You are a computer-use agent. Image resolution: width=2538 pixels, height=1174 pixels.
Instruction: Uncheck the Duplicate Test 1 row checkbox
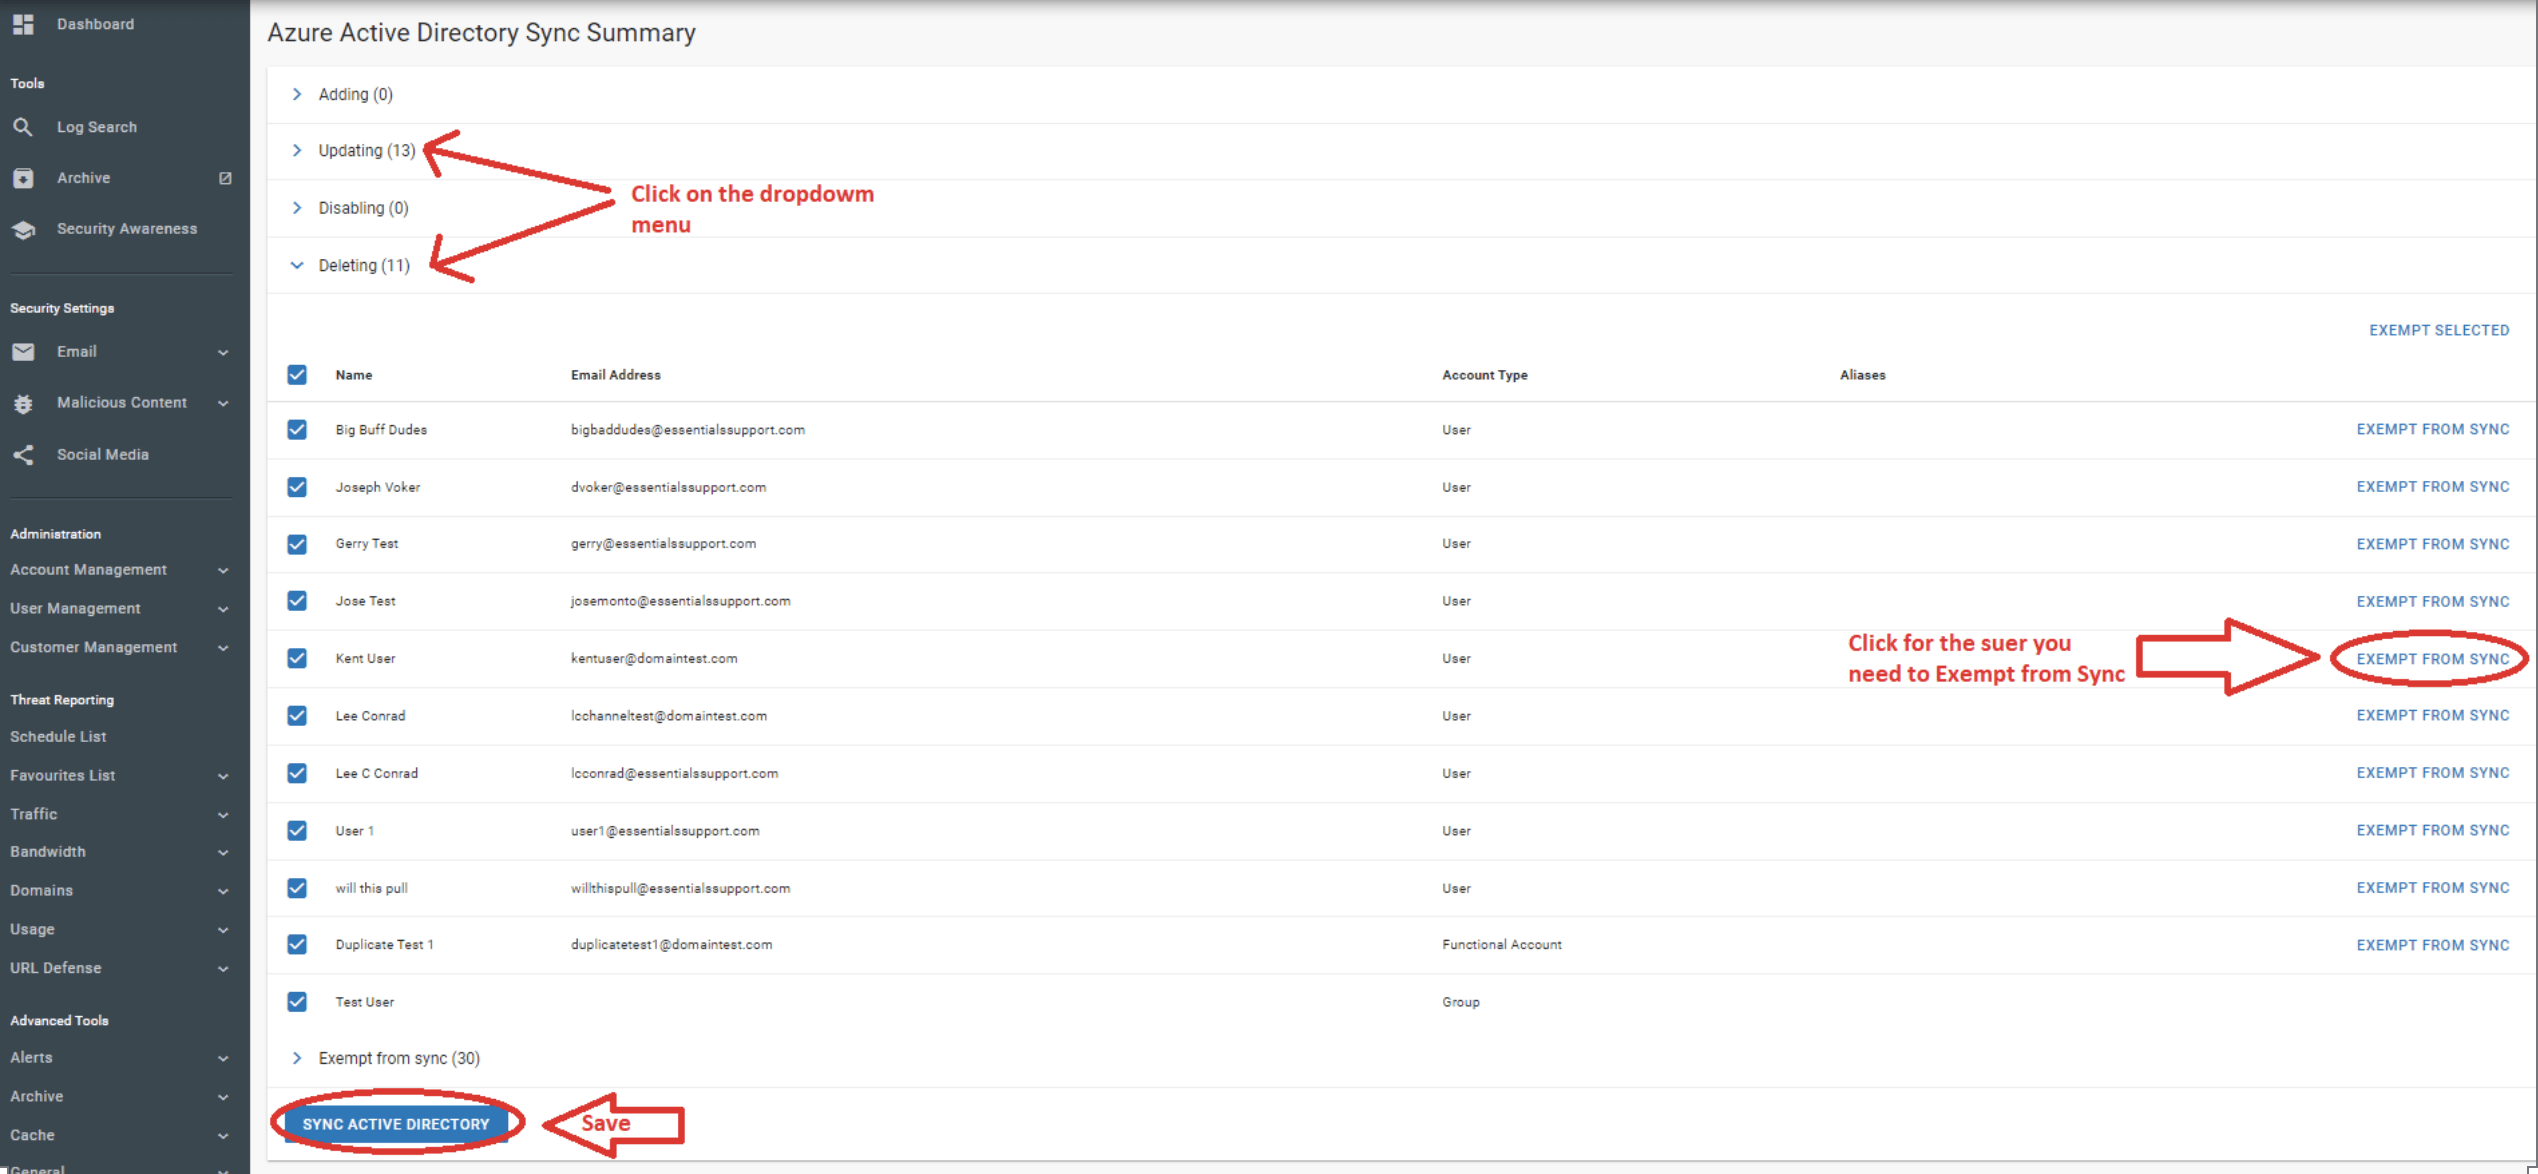click(297, 945)
